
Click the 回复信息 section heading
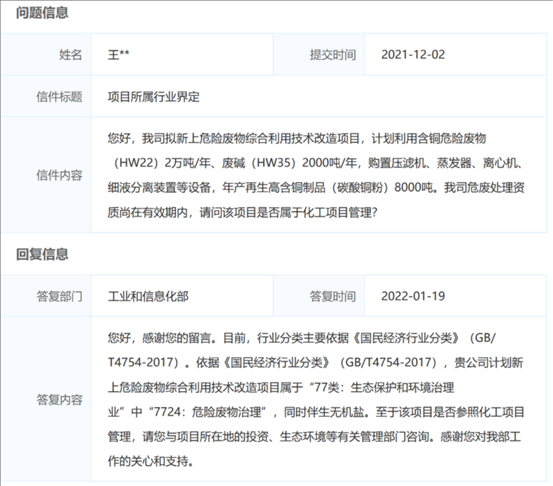click(42, 254)
